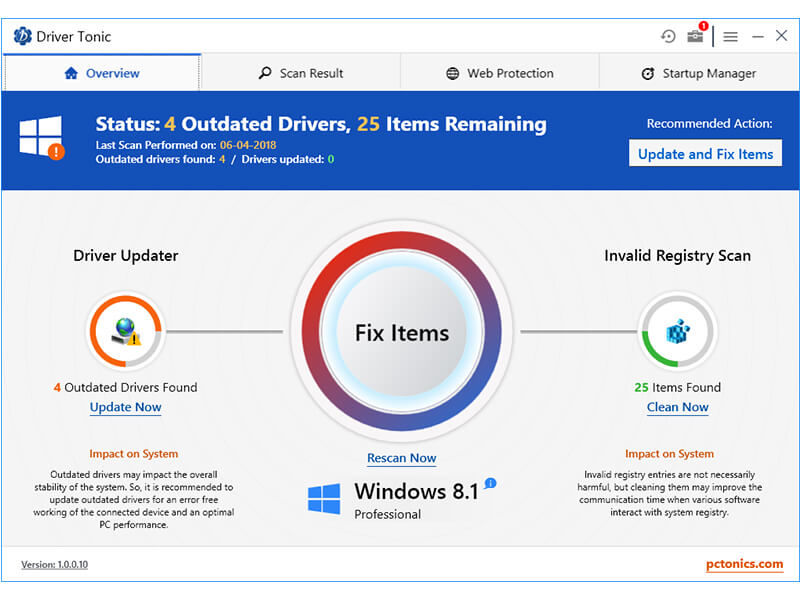Click the 'Invalid Registry Scan' heading

[678, 256]
